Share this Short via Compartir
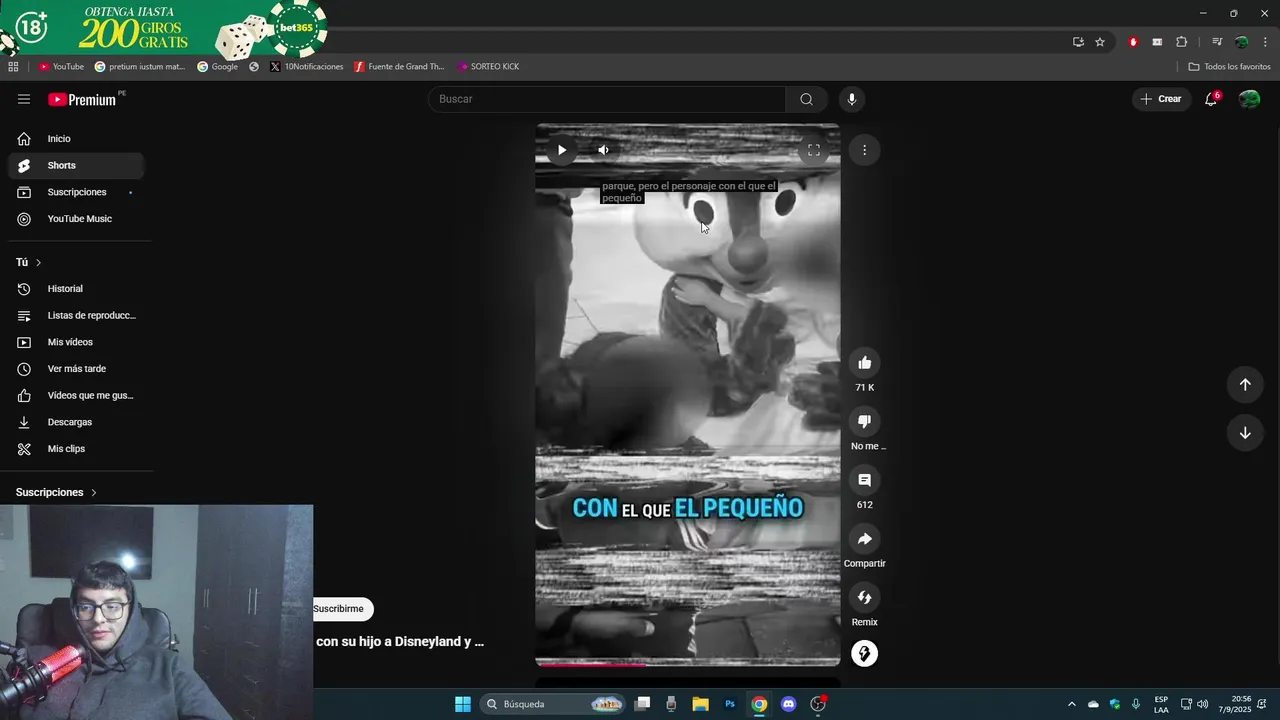Screen dimensions: 1280x720 865,539
